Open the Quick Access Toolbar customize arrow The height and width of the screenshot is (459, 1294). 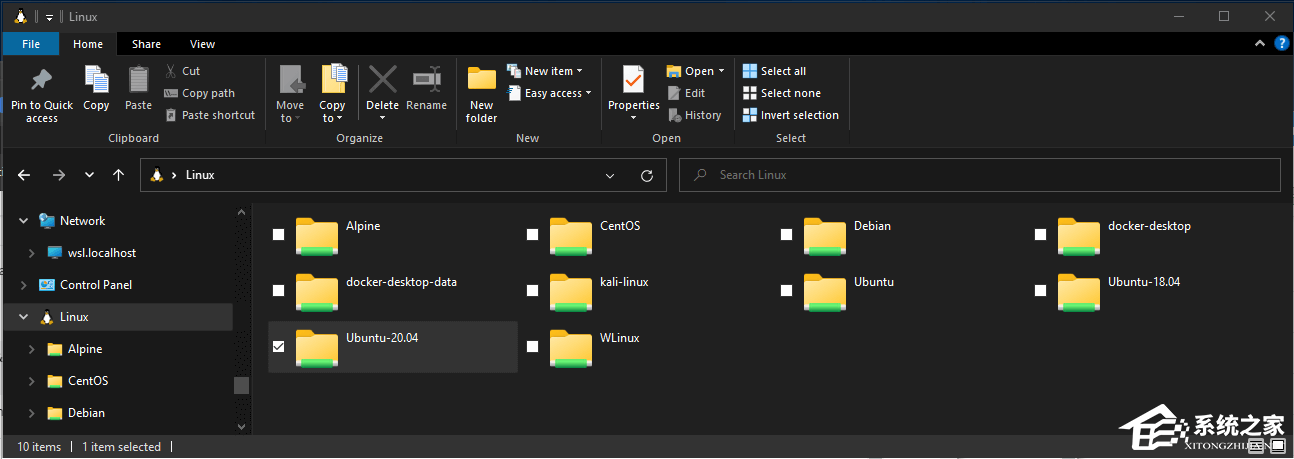click(x=49, y=17)
